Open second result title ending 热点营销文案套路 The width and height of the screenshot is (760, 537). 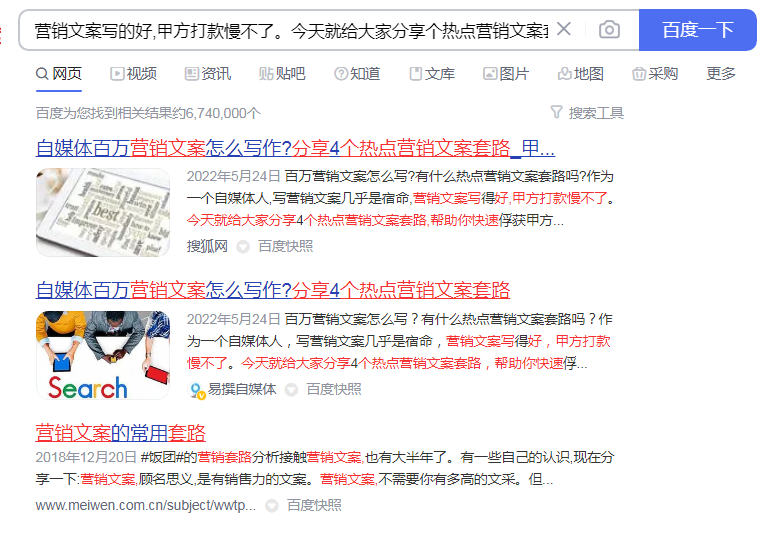(x=273, y=290)
